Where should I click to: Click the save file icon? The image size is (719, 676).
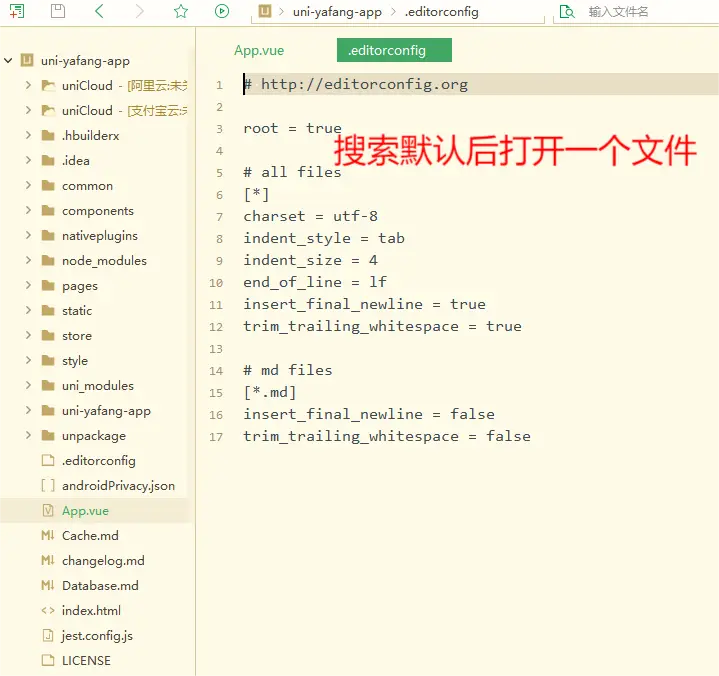57,11
